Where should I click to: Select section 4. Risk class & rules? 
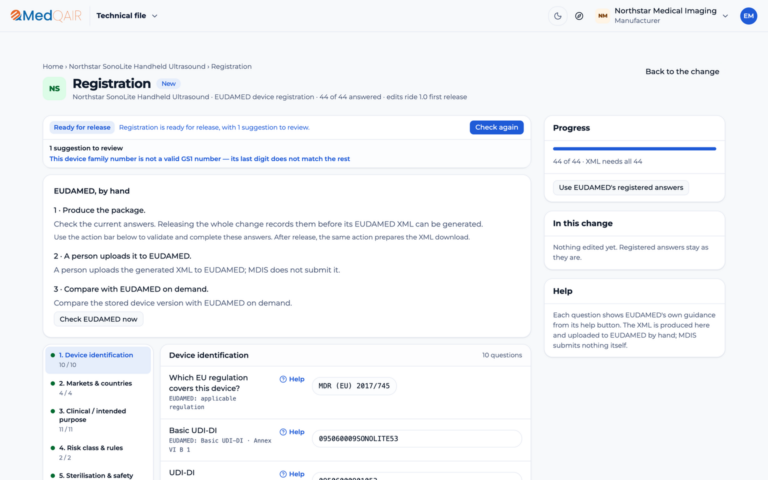click(98, 452)
